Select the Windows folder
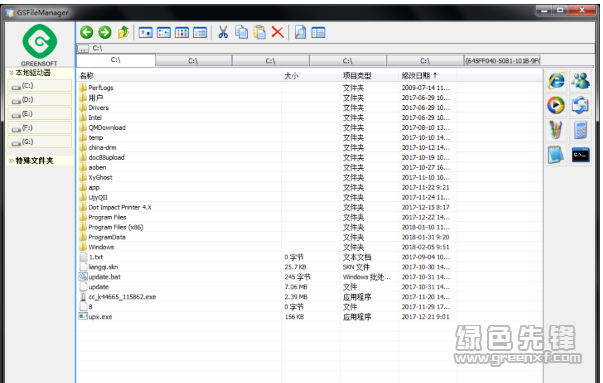This screenshot has width=603, height=383. (x=101, y=247)
